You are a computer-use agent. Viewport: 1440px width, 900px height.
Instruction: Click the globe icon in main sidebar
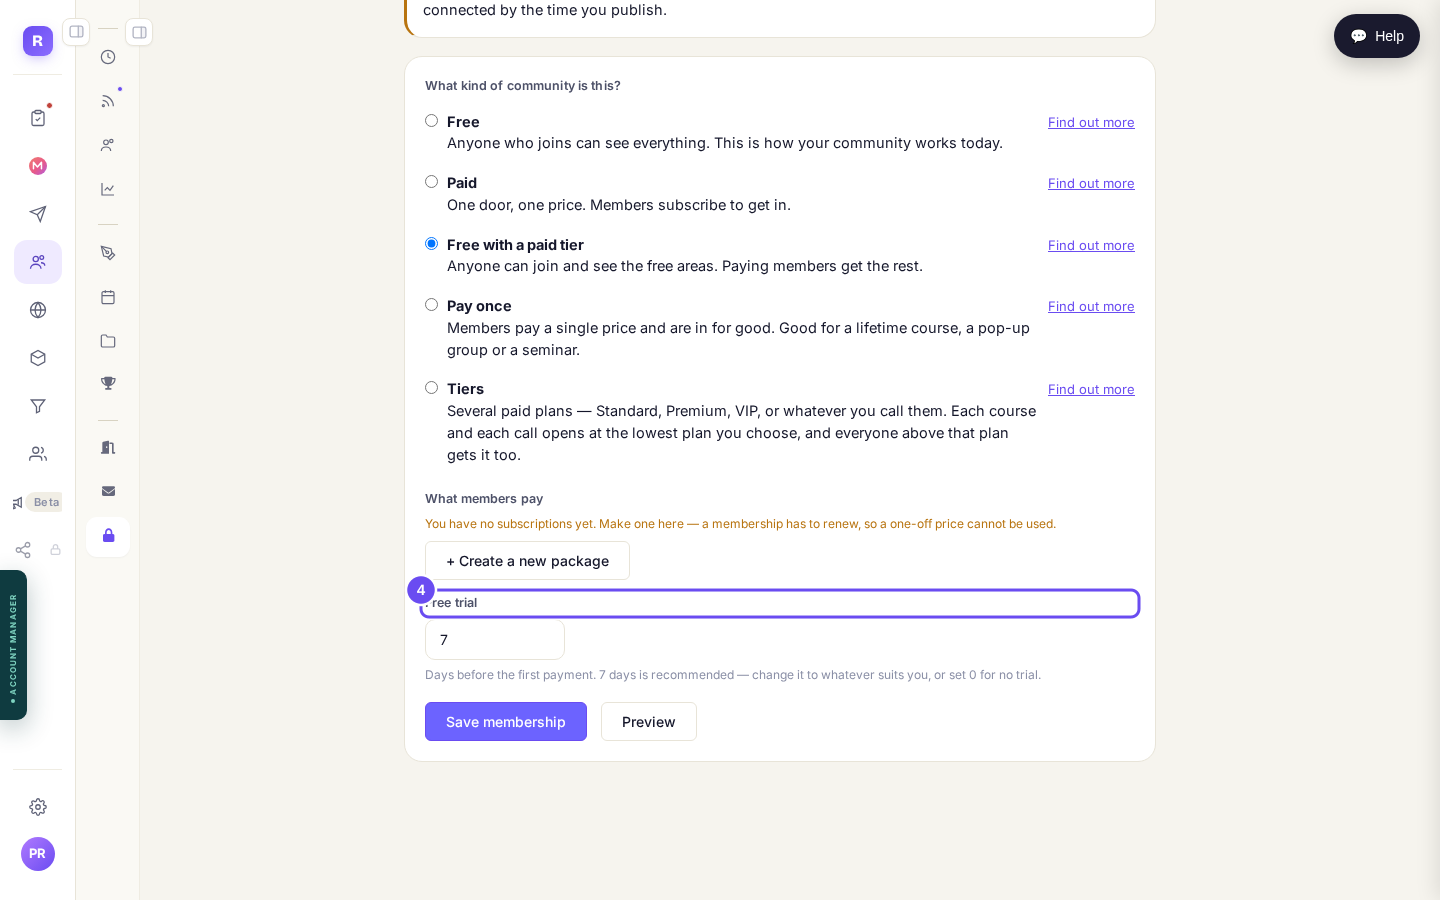(x=38, y=310)
